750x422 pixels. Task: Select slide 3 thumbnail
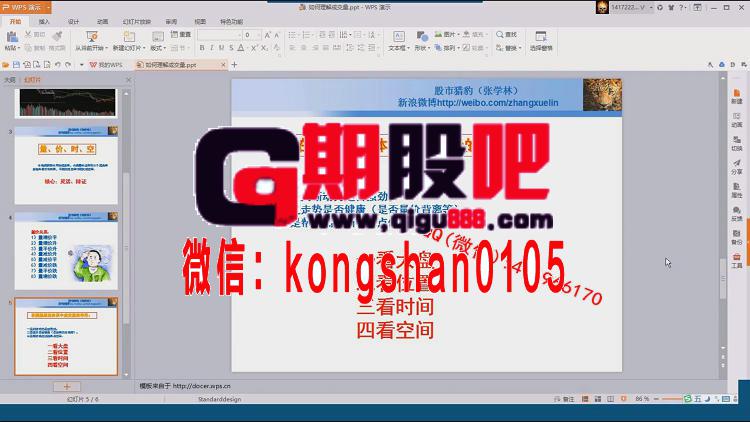[x=66, y=165]
